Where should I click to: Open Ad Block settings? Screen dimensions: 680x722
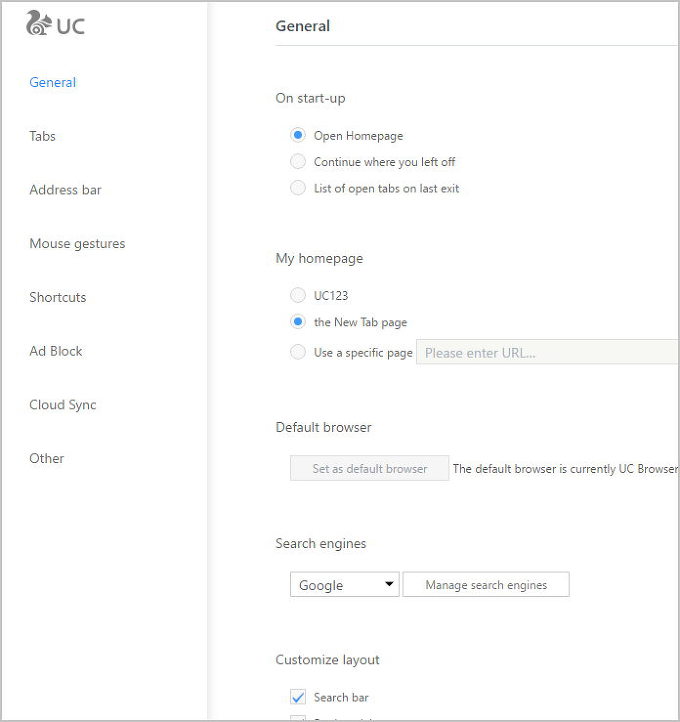point(56,351)
